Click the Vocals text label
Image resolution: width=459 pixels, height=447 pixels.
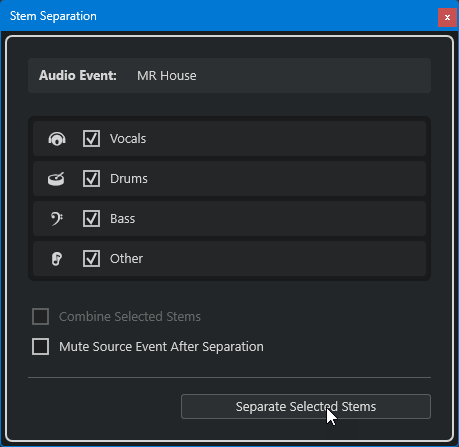(128, 139)
